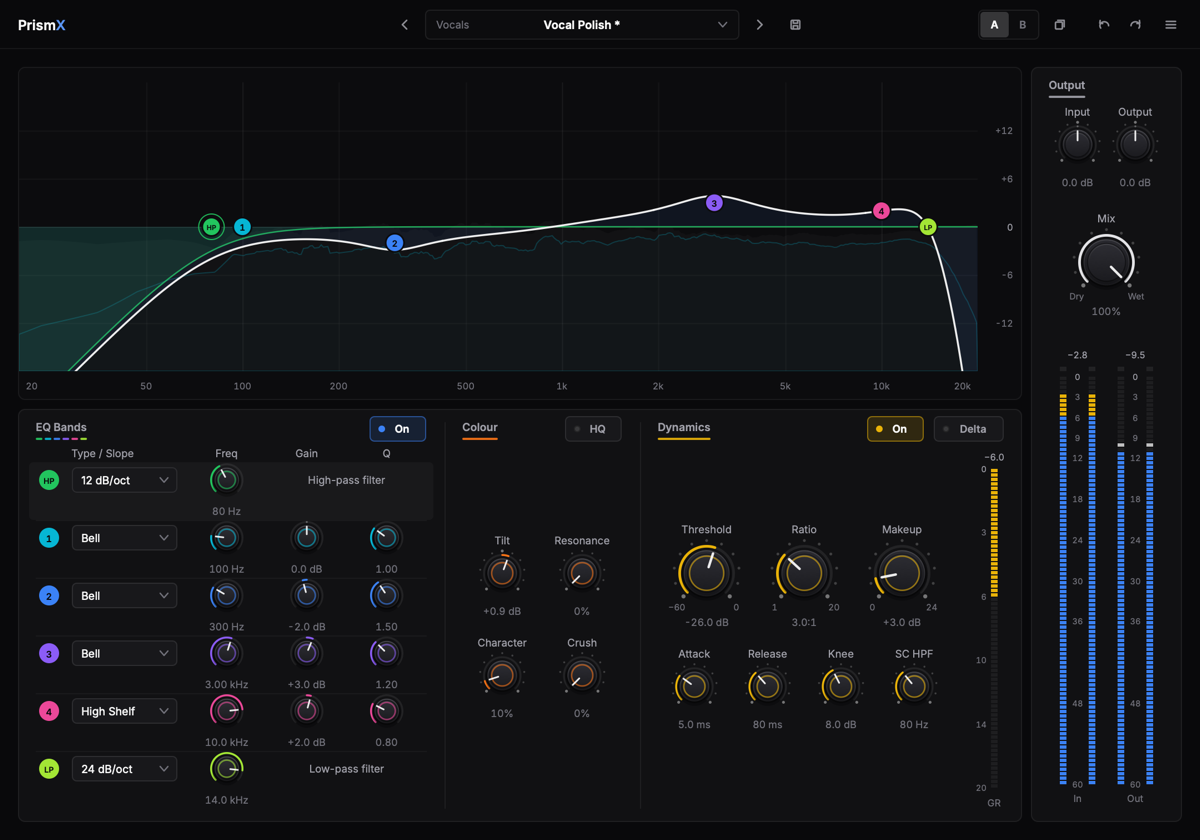Select band 2 node on the EQ graph
The image size is (1200, 840).
pos(395,243)
